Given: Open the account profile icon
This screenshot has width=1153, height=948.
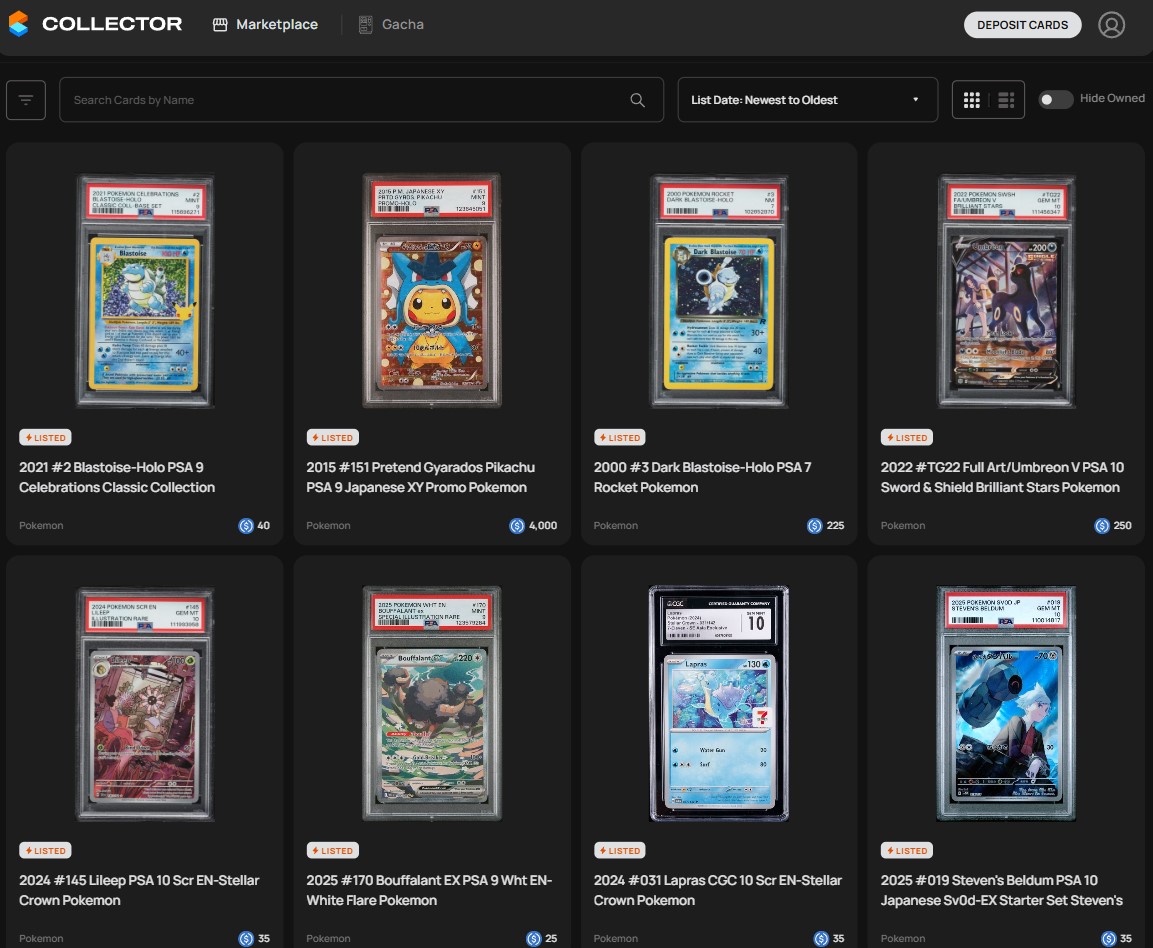Looking at the screenshot, I should [x=1112, y=25].
